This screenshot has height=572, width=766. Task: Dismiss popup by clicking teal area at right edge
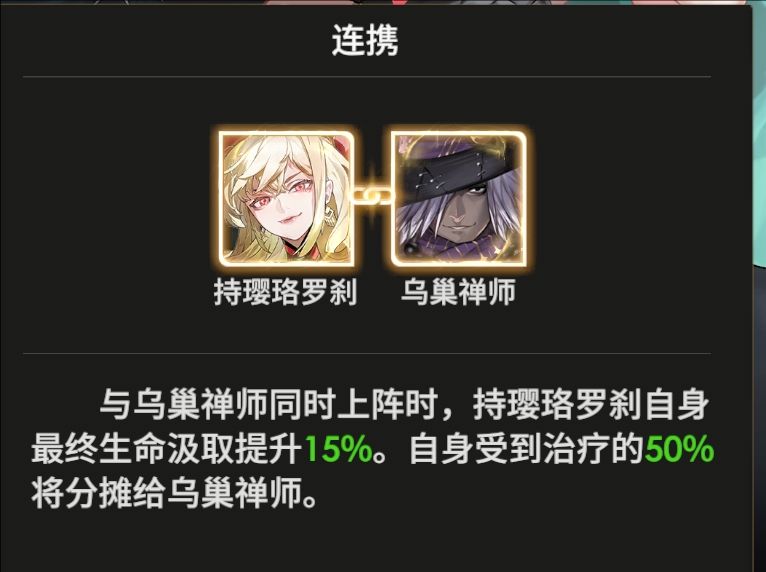click(x=760, y=293)
